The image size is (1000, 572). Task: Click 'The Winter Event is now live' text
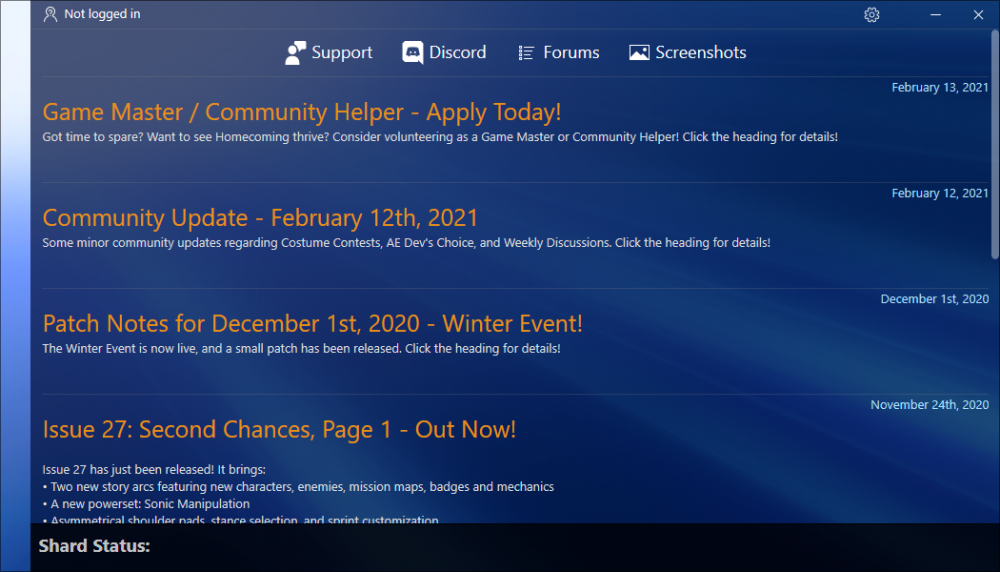pyautogui.click(x=301, y=349)
